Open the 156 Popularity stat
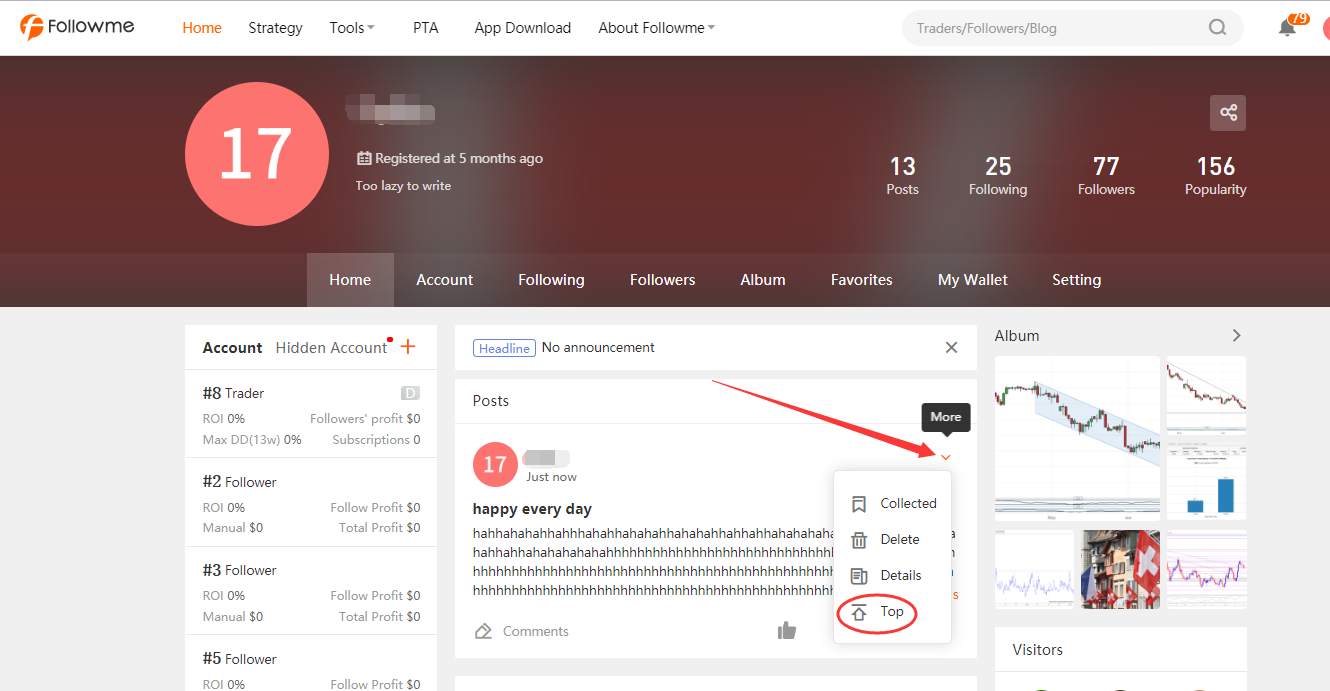Image resolution: width=1330 pixels, height=691 pixels. [x=1216, y=175]
